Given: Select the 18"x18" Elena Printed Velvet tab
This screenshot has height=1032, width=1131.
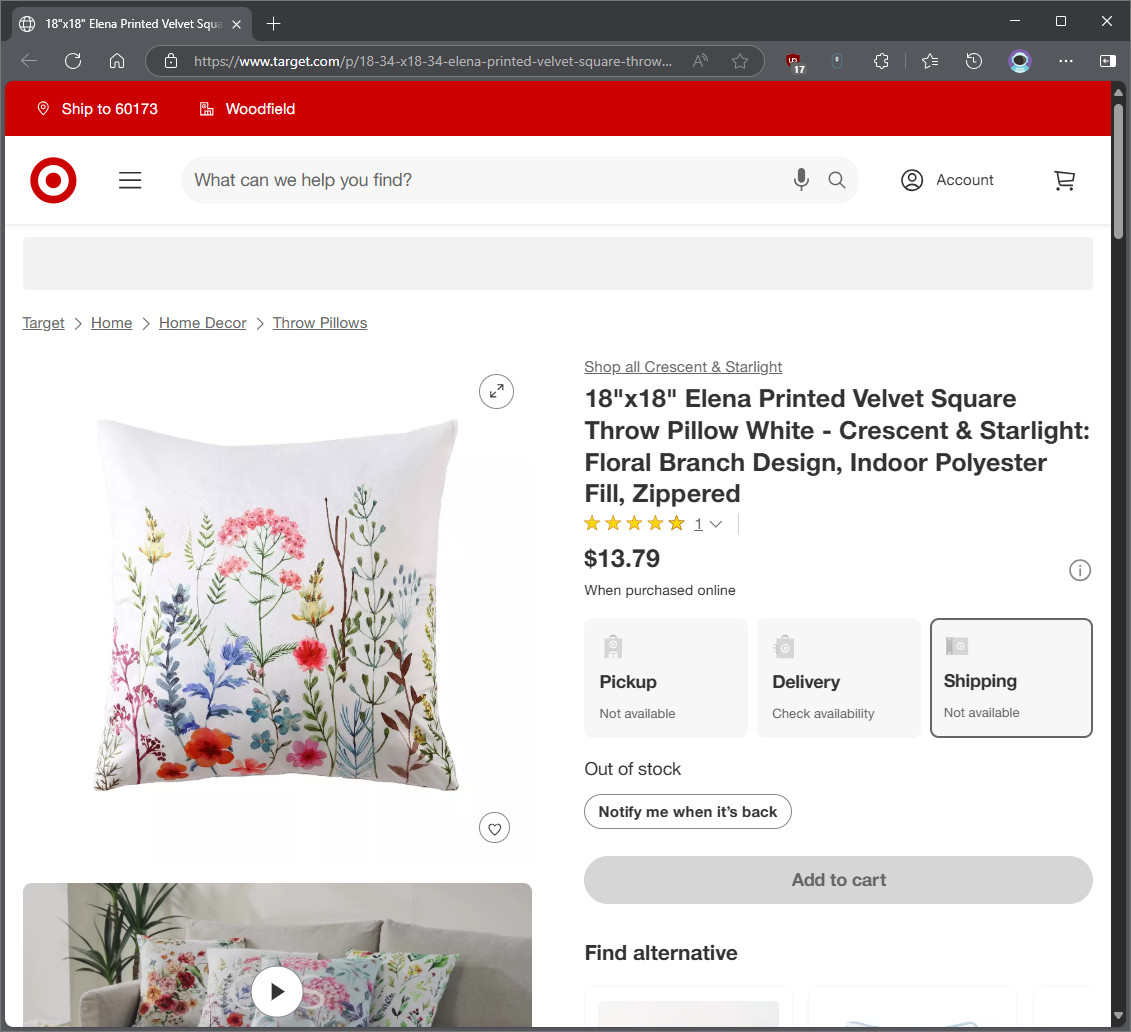Looking at the screenshot, I should pos(133,24).
